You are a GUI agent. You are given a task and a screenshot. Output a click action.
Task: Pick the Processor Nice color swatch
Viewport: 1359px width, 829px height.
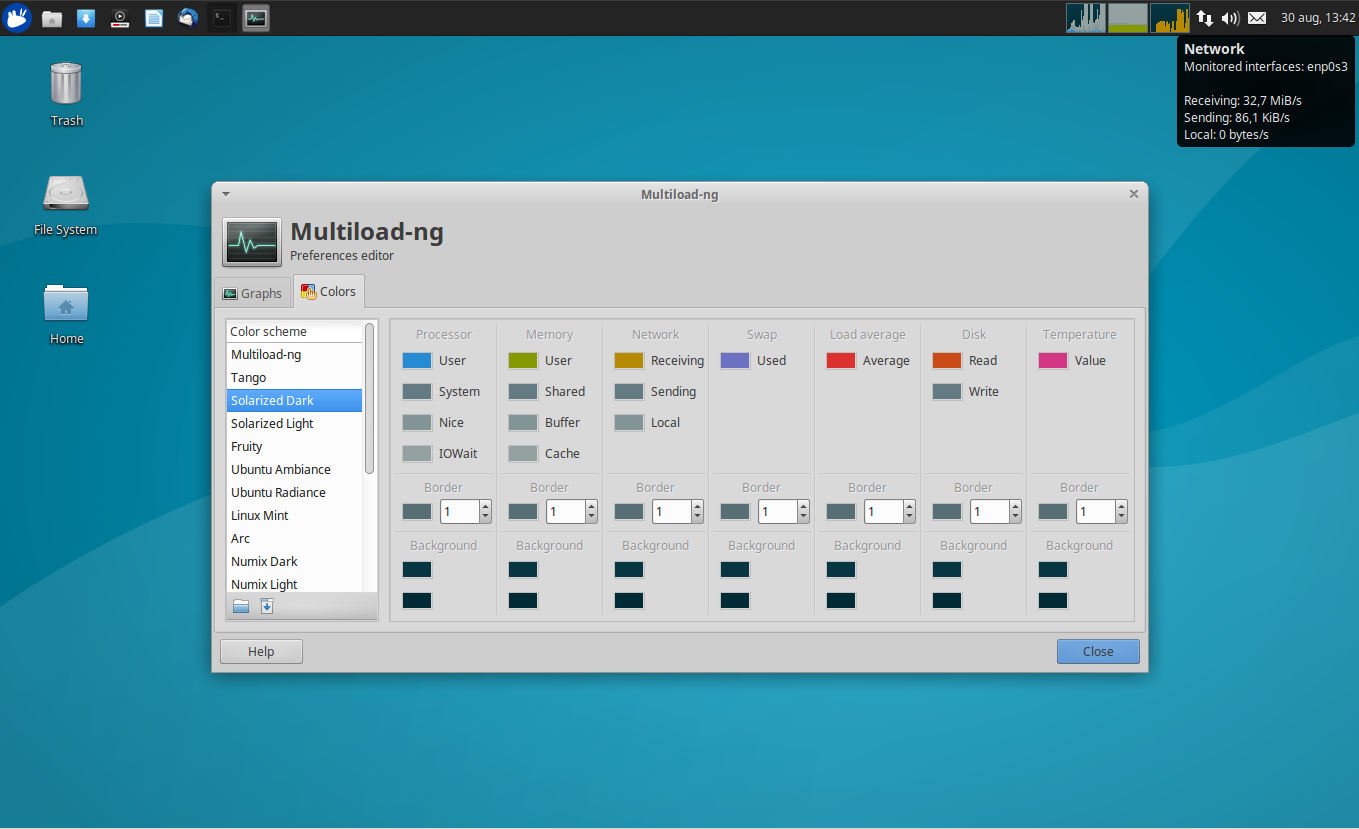[417, 422]
